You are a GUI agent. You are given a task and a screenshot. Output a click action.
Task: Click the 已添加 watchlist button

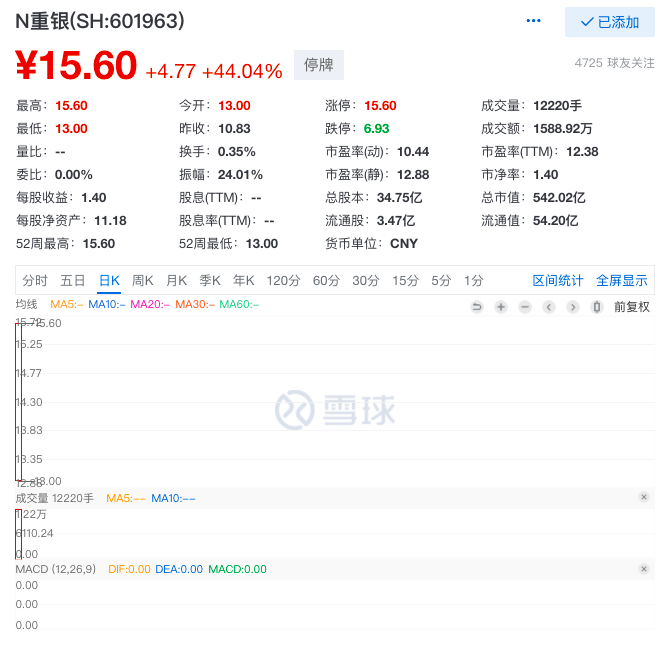[610, 22]
